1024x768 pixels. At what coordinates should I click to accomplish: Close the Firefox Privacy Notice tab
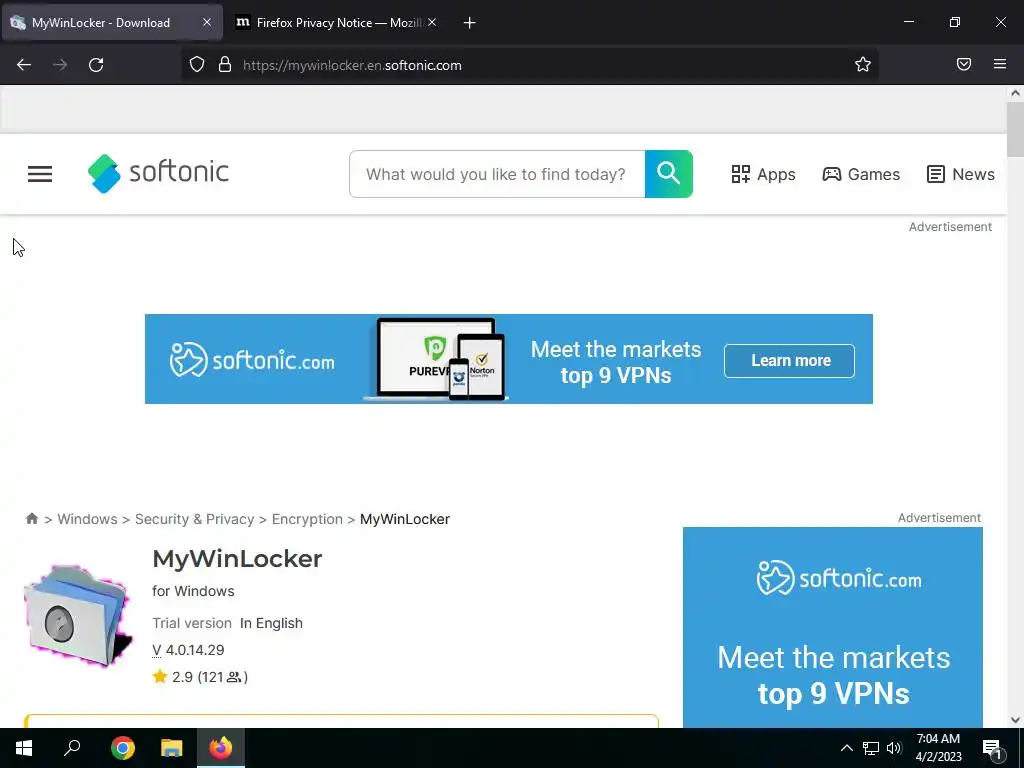click(x=432, y=22)
